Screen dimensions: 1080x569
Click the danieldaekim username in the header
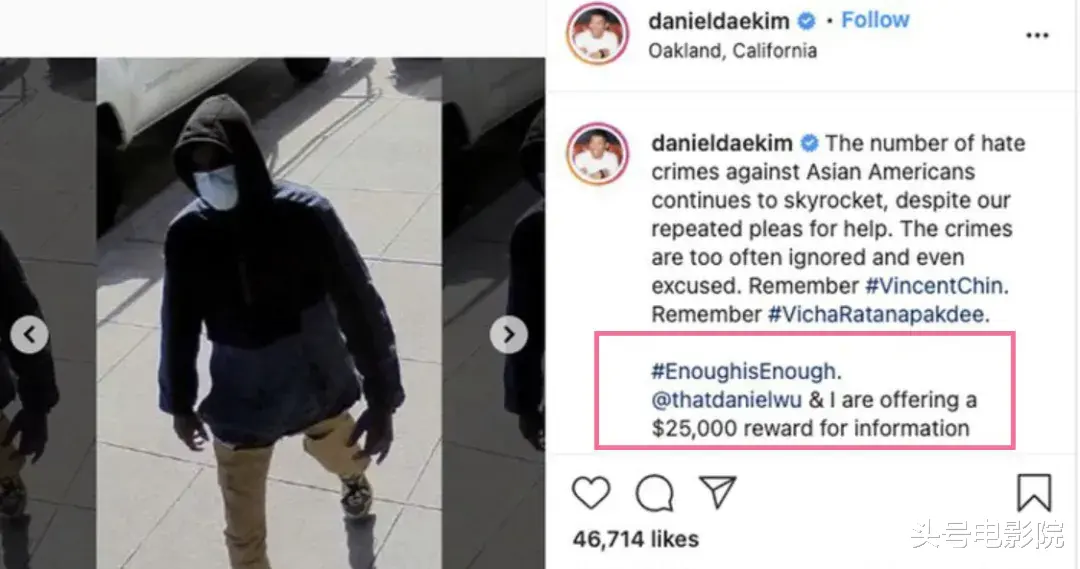(718, 21)
